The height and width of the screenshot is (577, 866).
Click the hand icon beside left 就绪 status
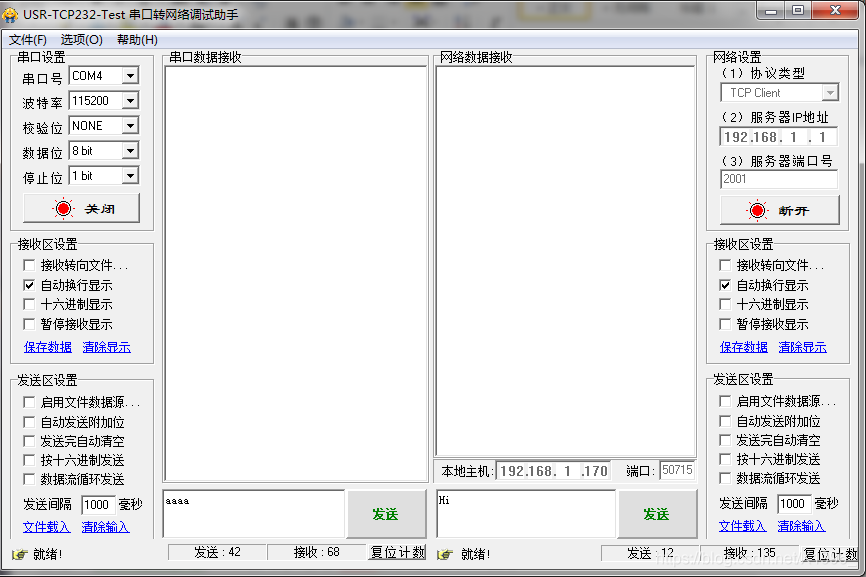[x=19, y=554]
